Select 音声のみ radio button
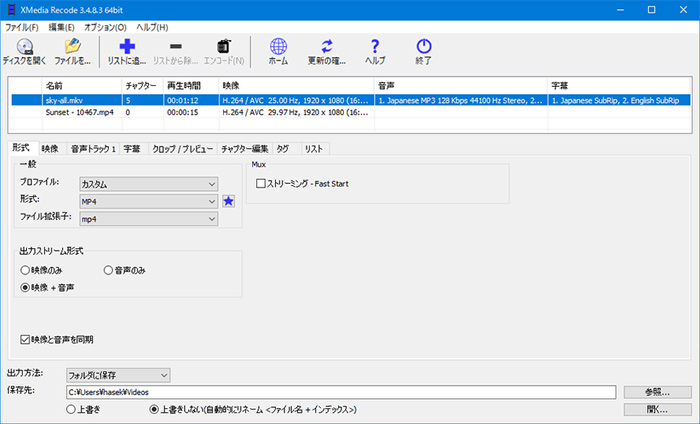This screenshot has height=424, width=700. click(x=108, y=270)
